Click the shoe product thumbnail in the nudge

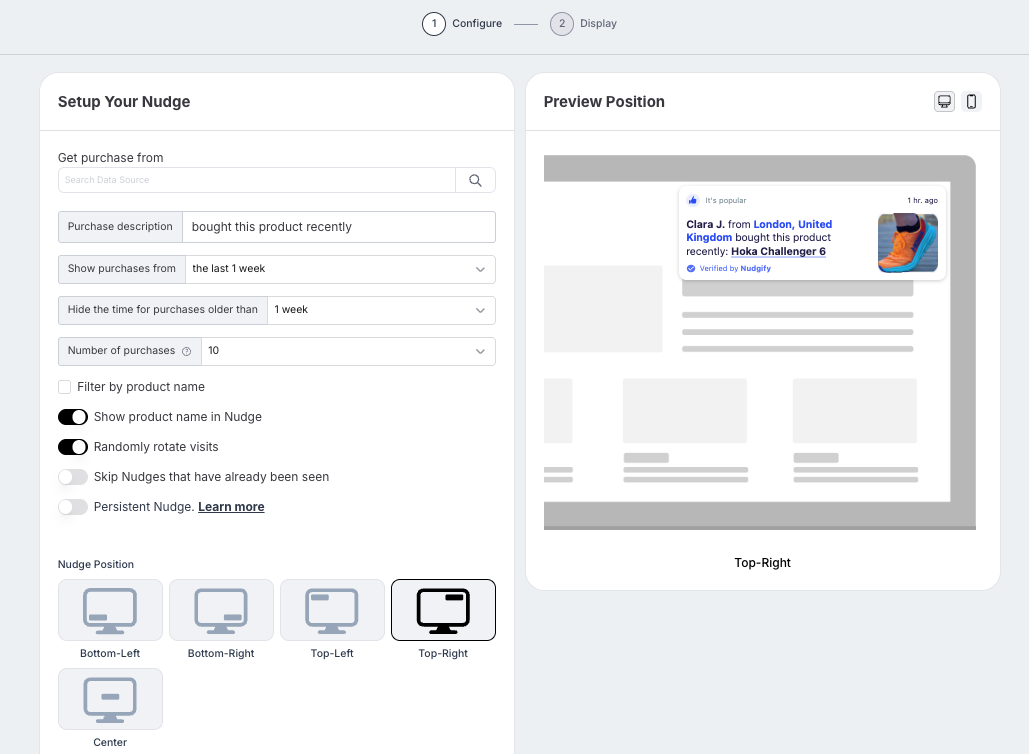point(908,243)
